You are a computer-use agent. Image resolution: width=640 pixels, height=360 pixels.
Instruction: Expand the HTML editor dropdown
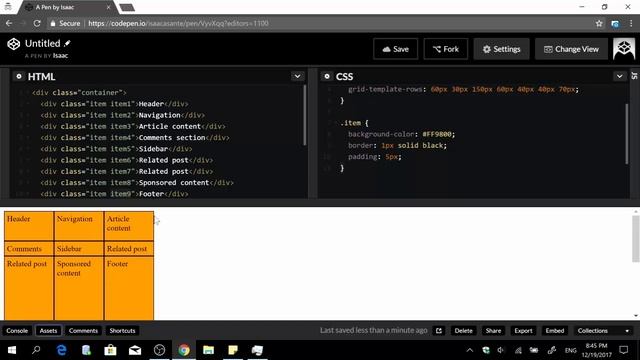click(x=298, y=76)
